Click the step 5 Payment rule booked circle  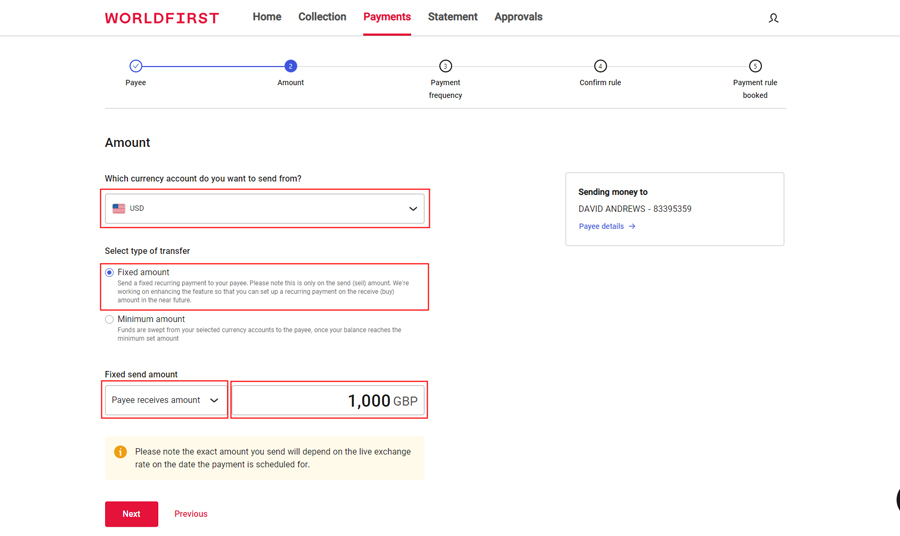[755, 66]
